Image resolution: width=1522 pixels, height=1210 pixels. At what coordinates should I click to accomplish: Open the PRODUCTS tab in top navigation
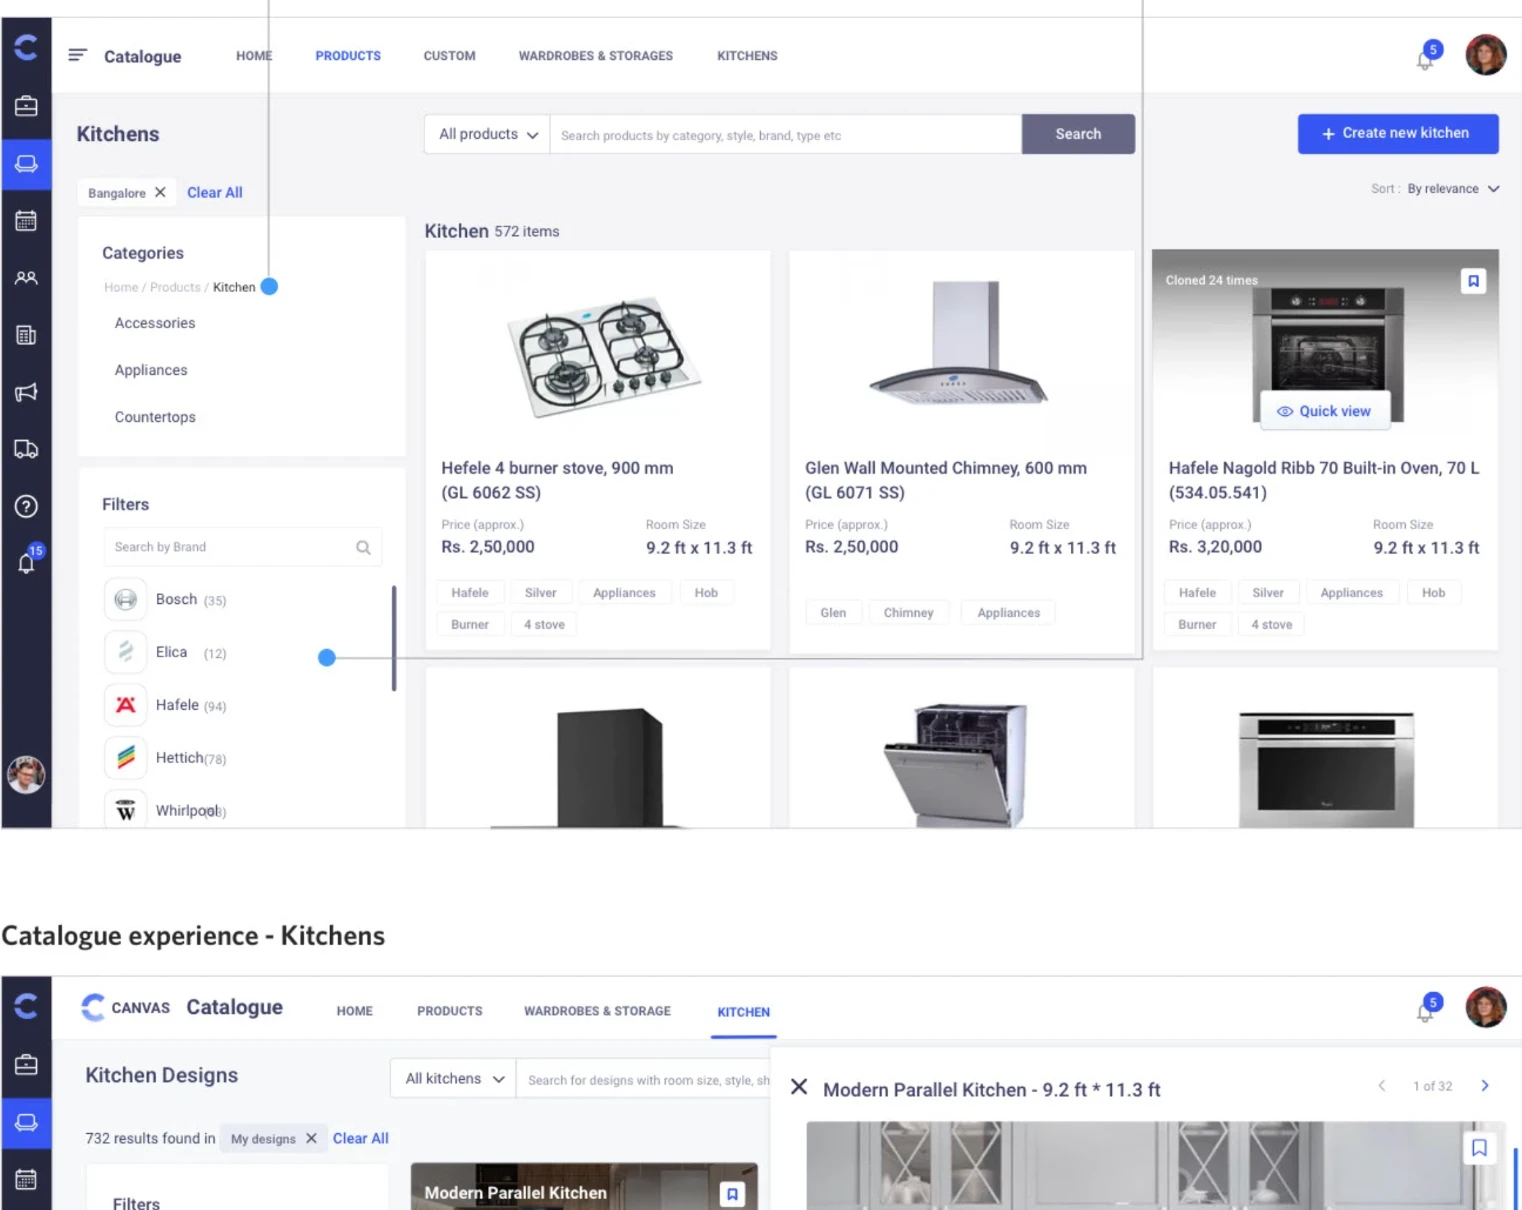click(x=348, y=56)
